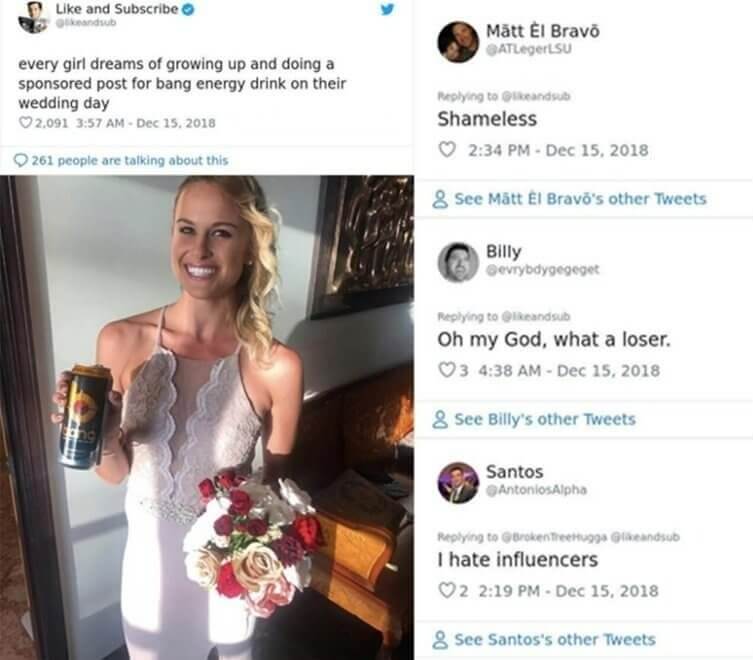Open Like and Subscribe profile avatar
This screenshot has height=660, width=753.
[33, 17]
